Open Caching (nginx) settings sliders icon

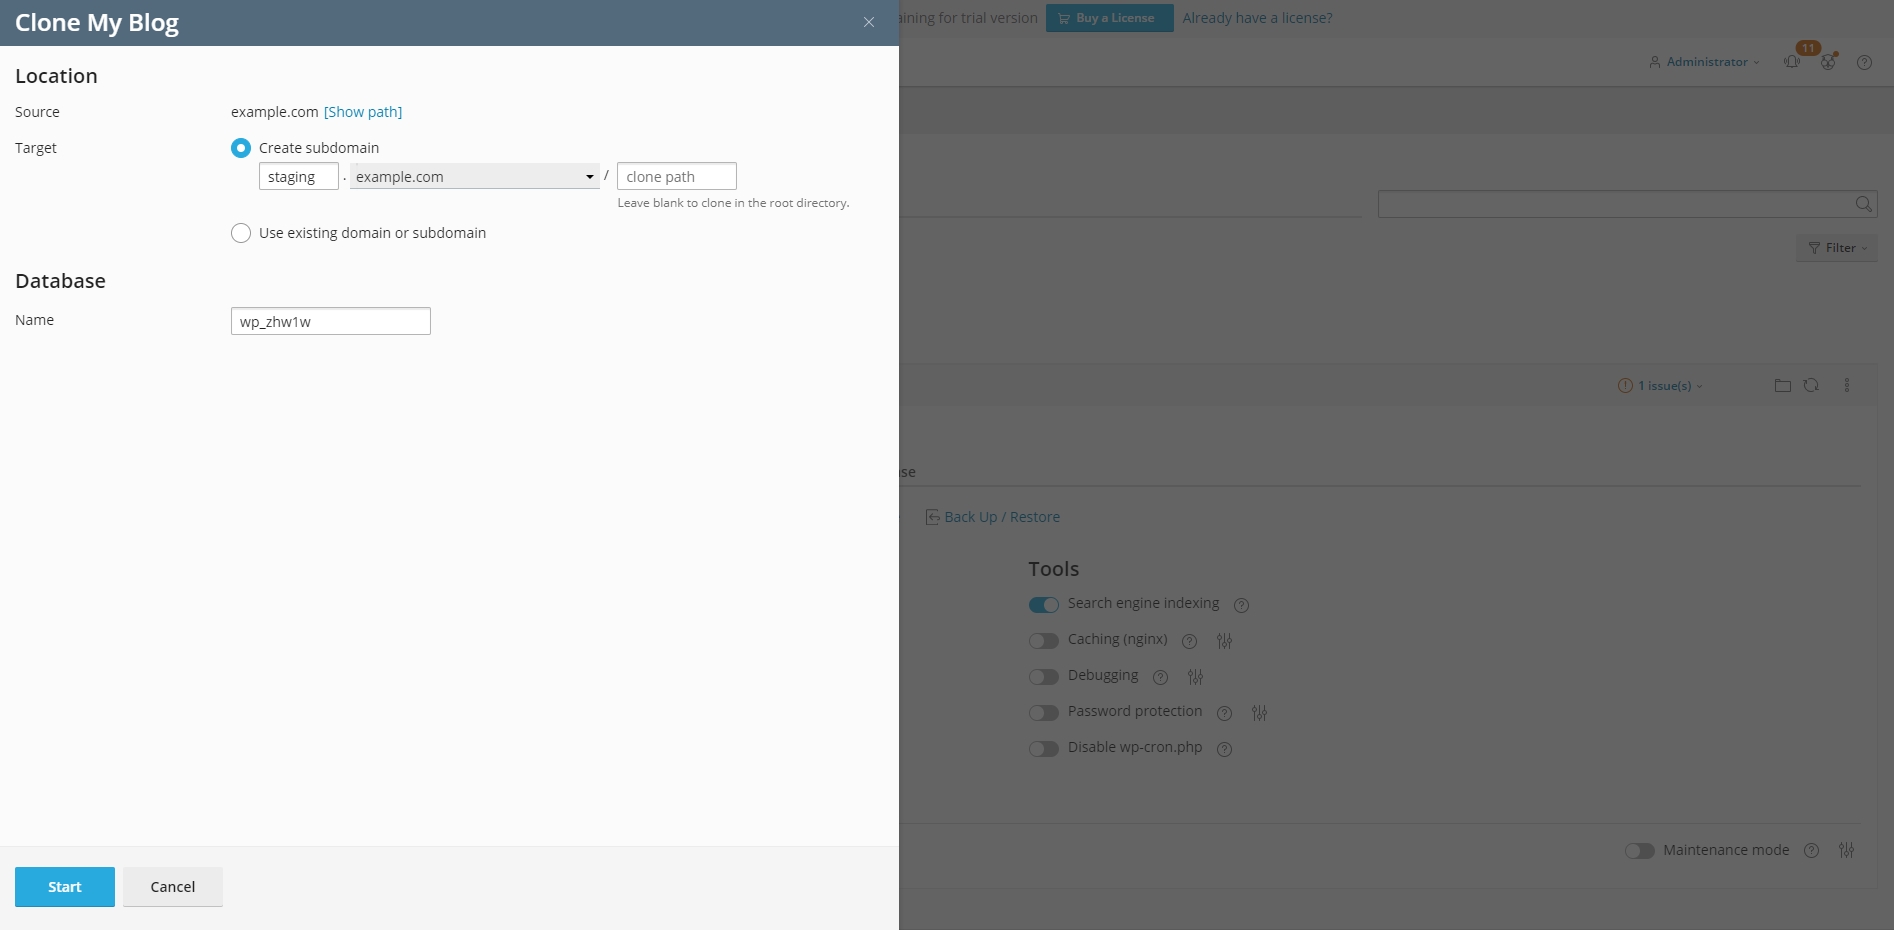coord(1224,641)
